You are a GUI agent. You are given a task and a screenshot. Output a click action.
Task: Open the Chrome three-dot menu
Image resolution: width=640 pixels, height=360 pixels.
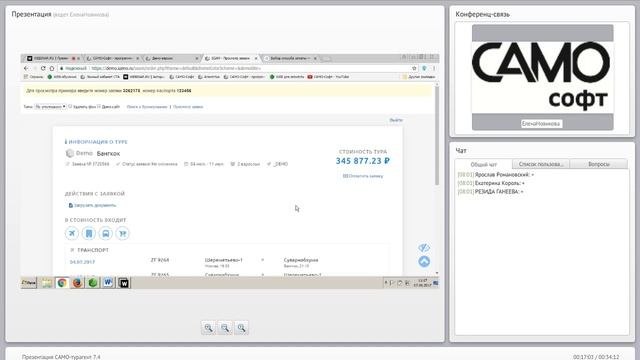433,68
